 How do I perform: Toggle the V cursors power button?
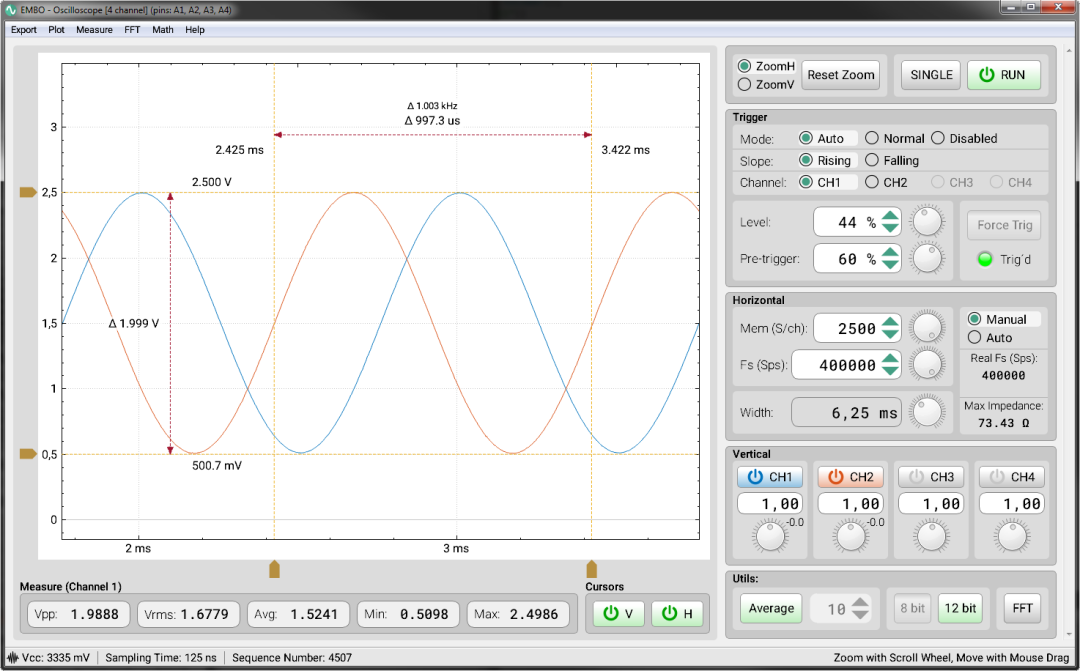[x=618, y=613]
